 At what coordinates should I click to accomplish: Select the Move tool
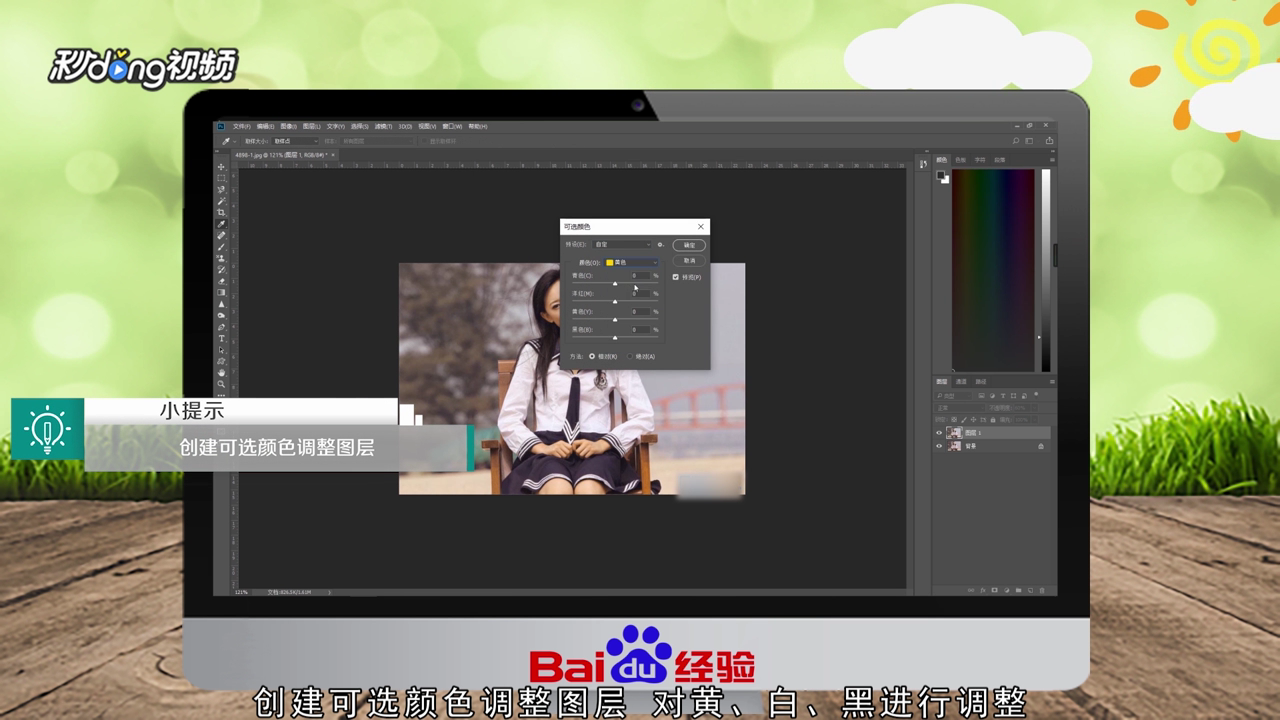point(221,167)
